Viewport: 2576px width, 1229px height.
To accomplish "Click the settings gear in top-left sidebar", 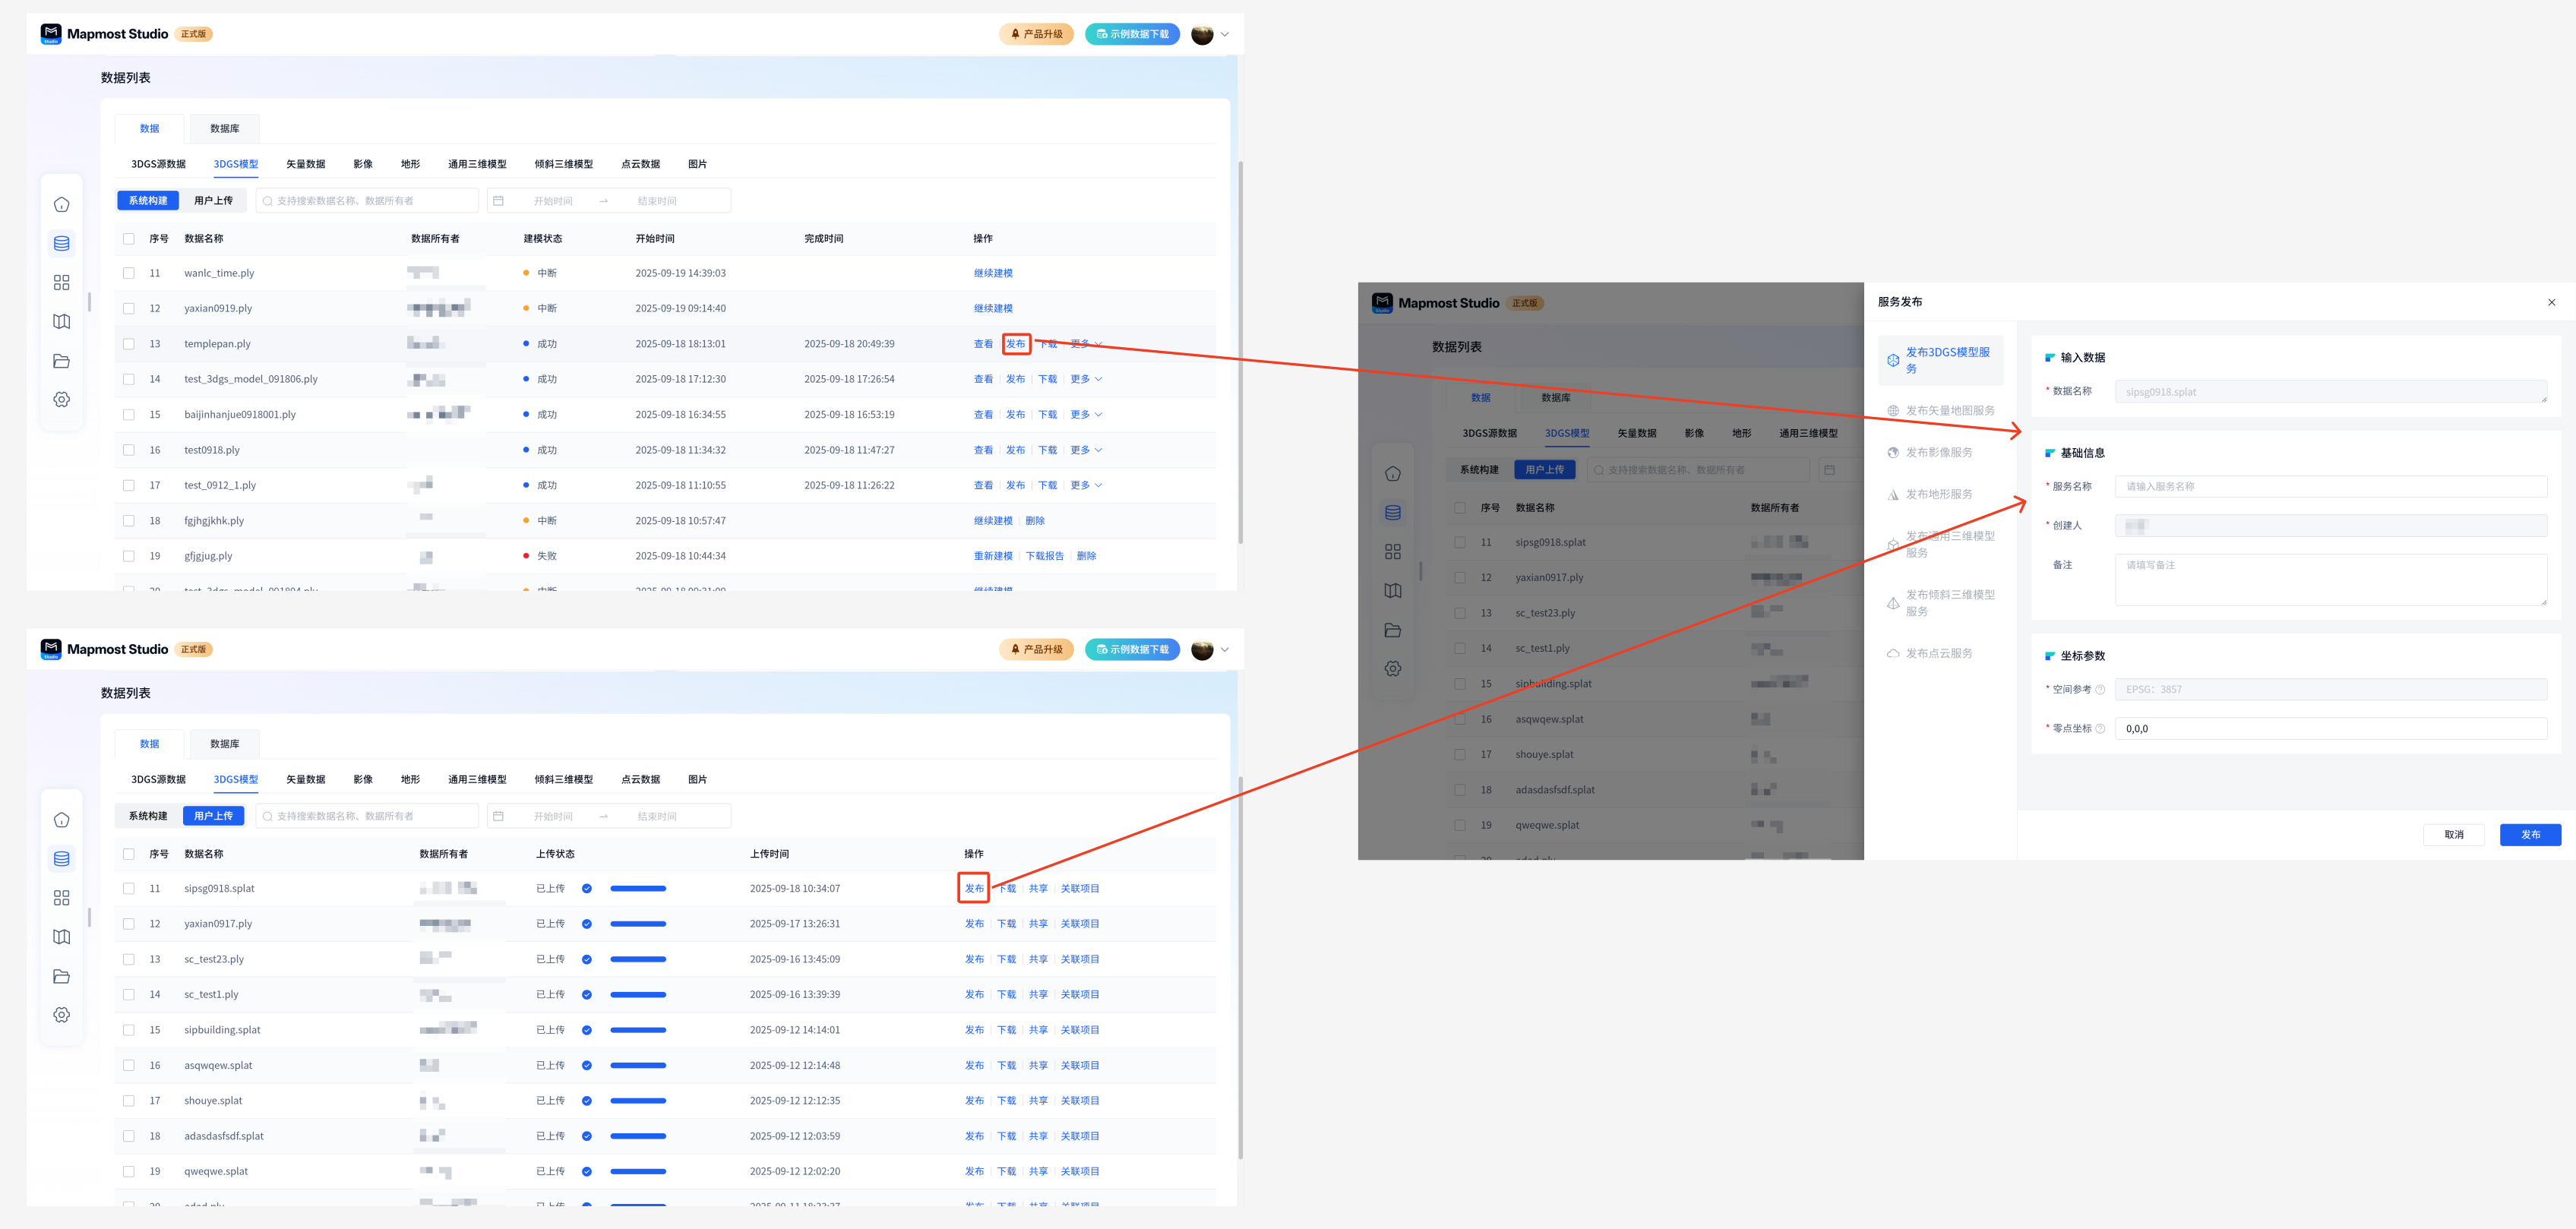I will [x=61, y=399].
